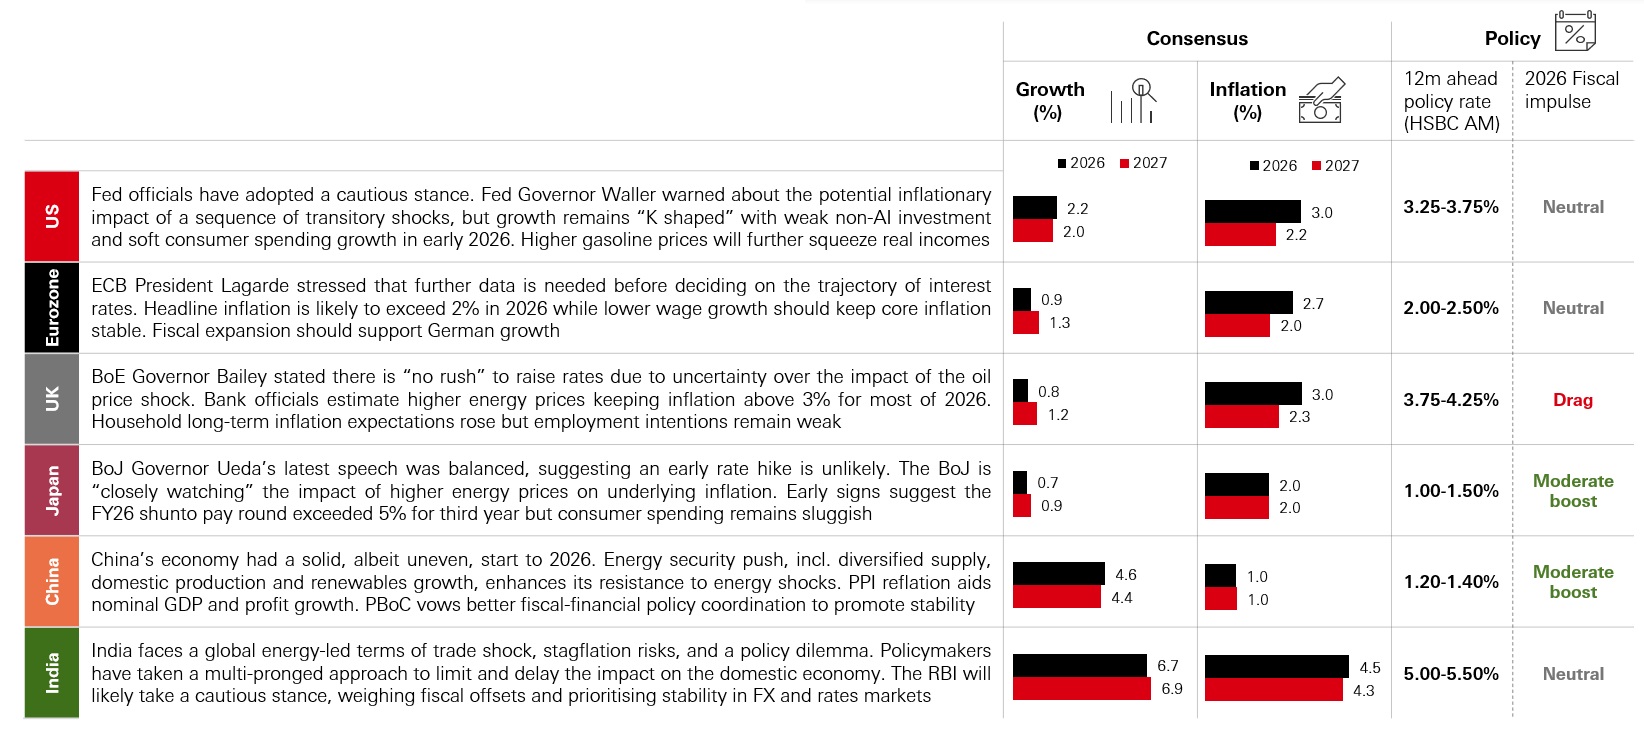Screen dimensions: 1644x731
Task: Click the UK Drag fiscal impulse label
Action: (1573, 400)
